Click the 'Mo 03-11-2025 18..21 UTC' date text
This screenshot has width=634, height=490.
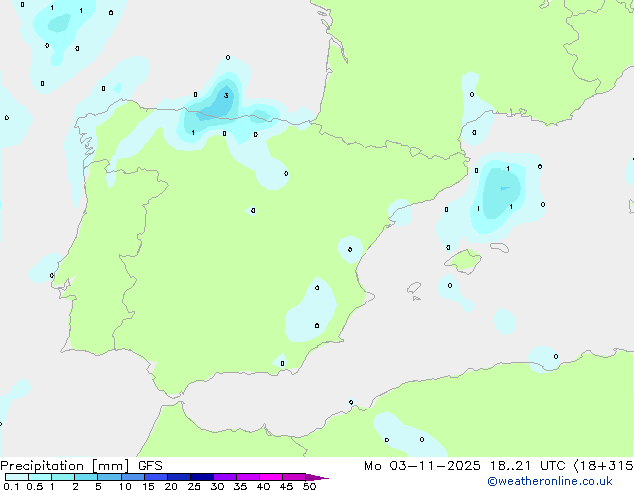pos(465,466)
